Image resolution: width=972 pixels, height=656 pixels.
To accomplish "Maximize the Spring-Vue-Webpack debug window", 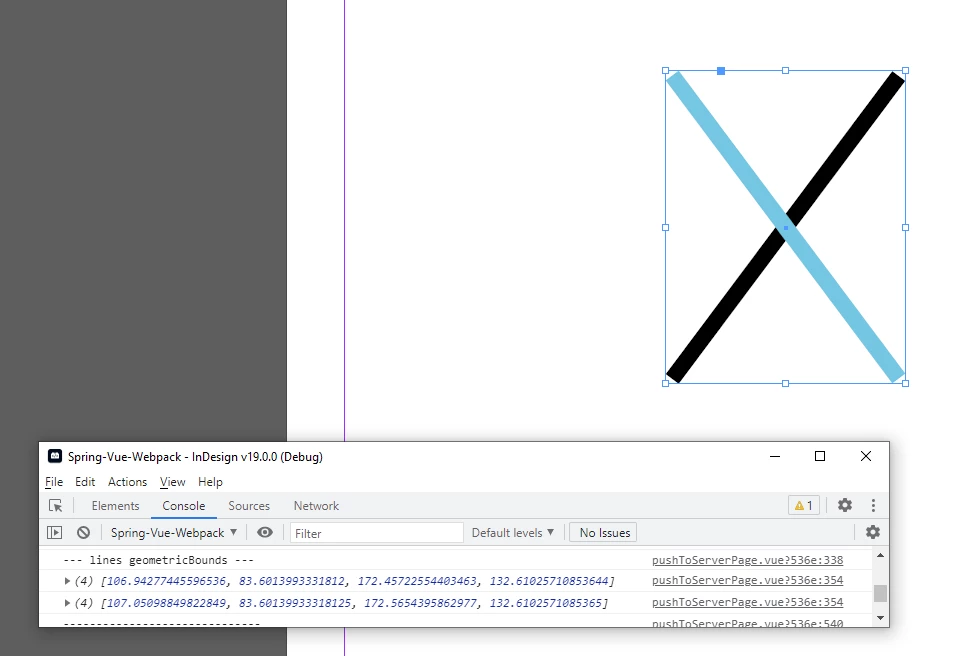I will [x=820, y=456].
